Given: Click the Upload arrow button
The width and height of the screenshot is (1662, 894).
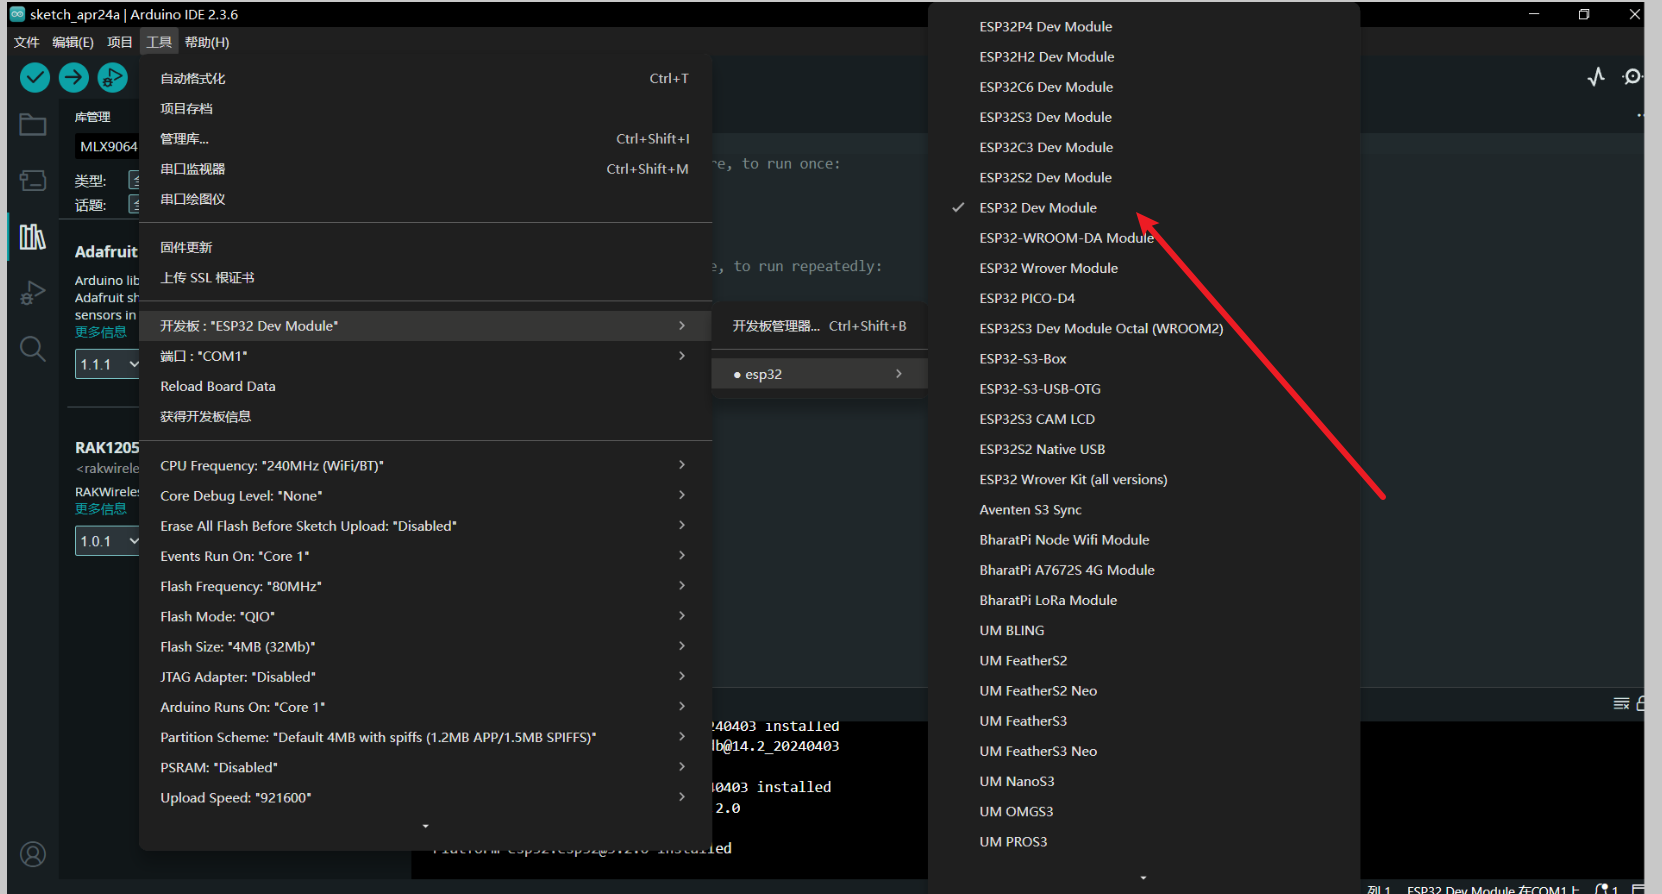Looking at the screenshot, I should click(x=73, y=77).
